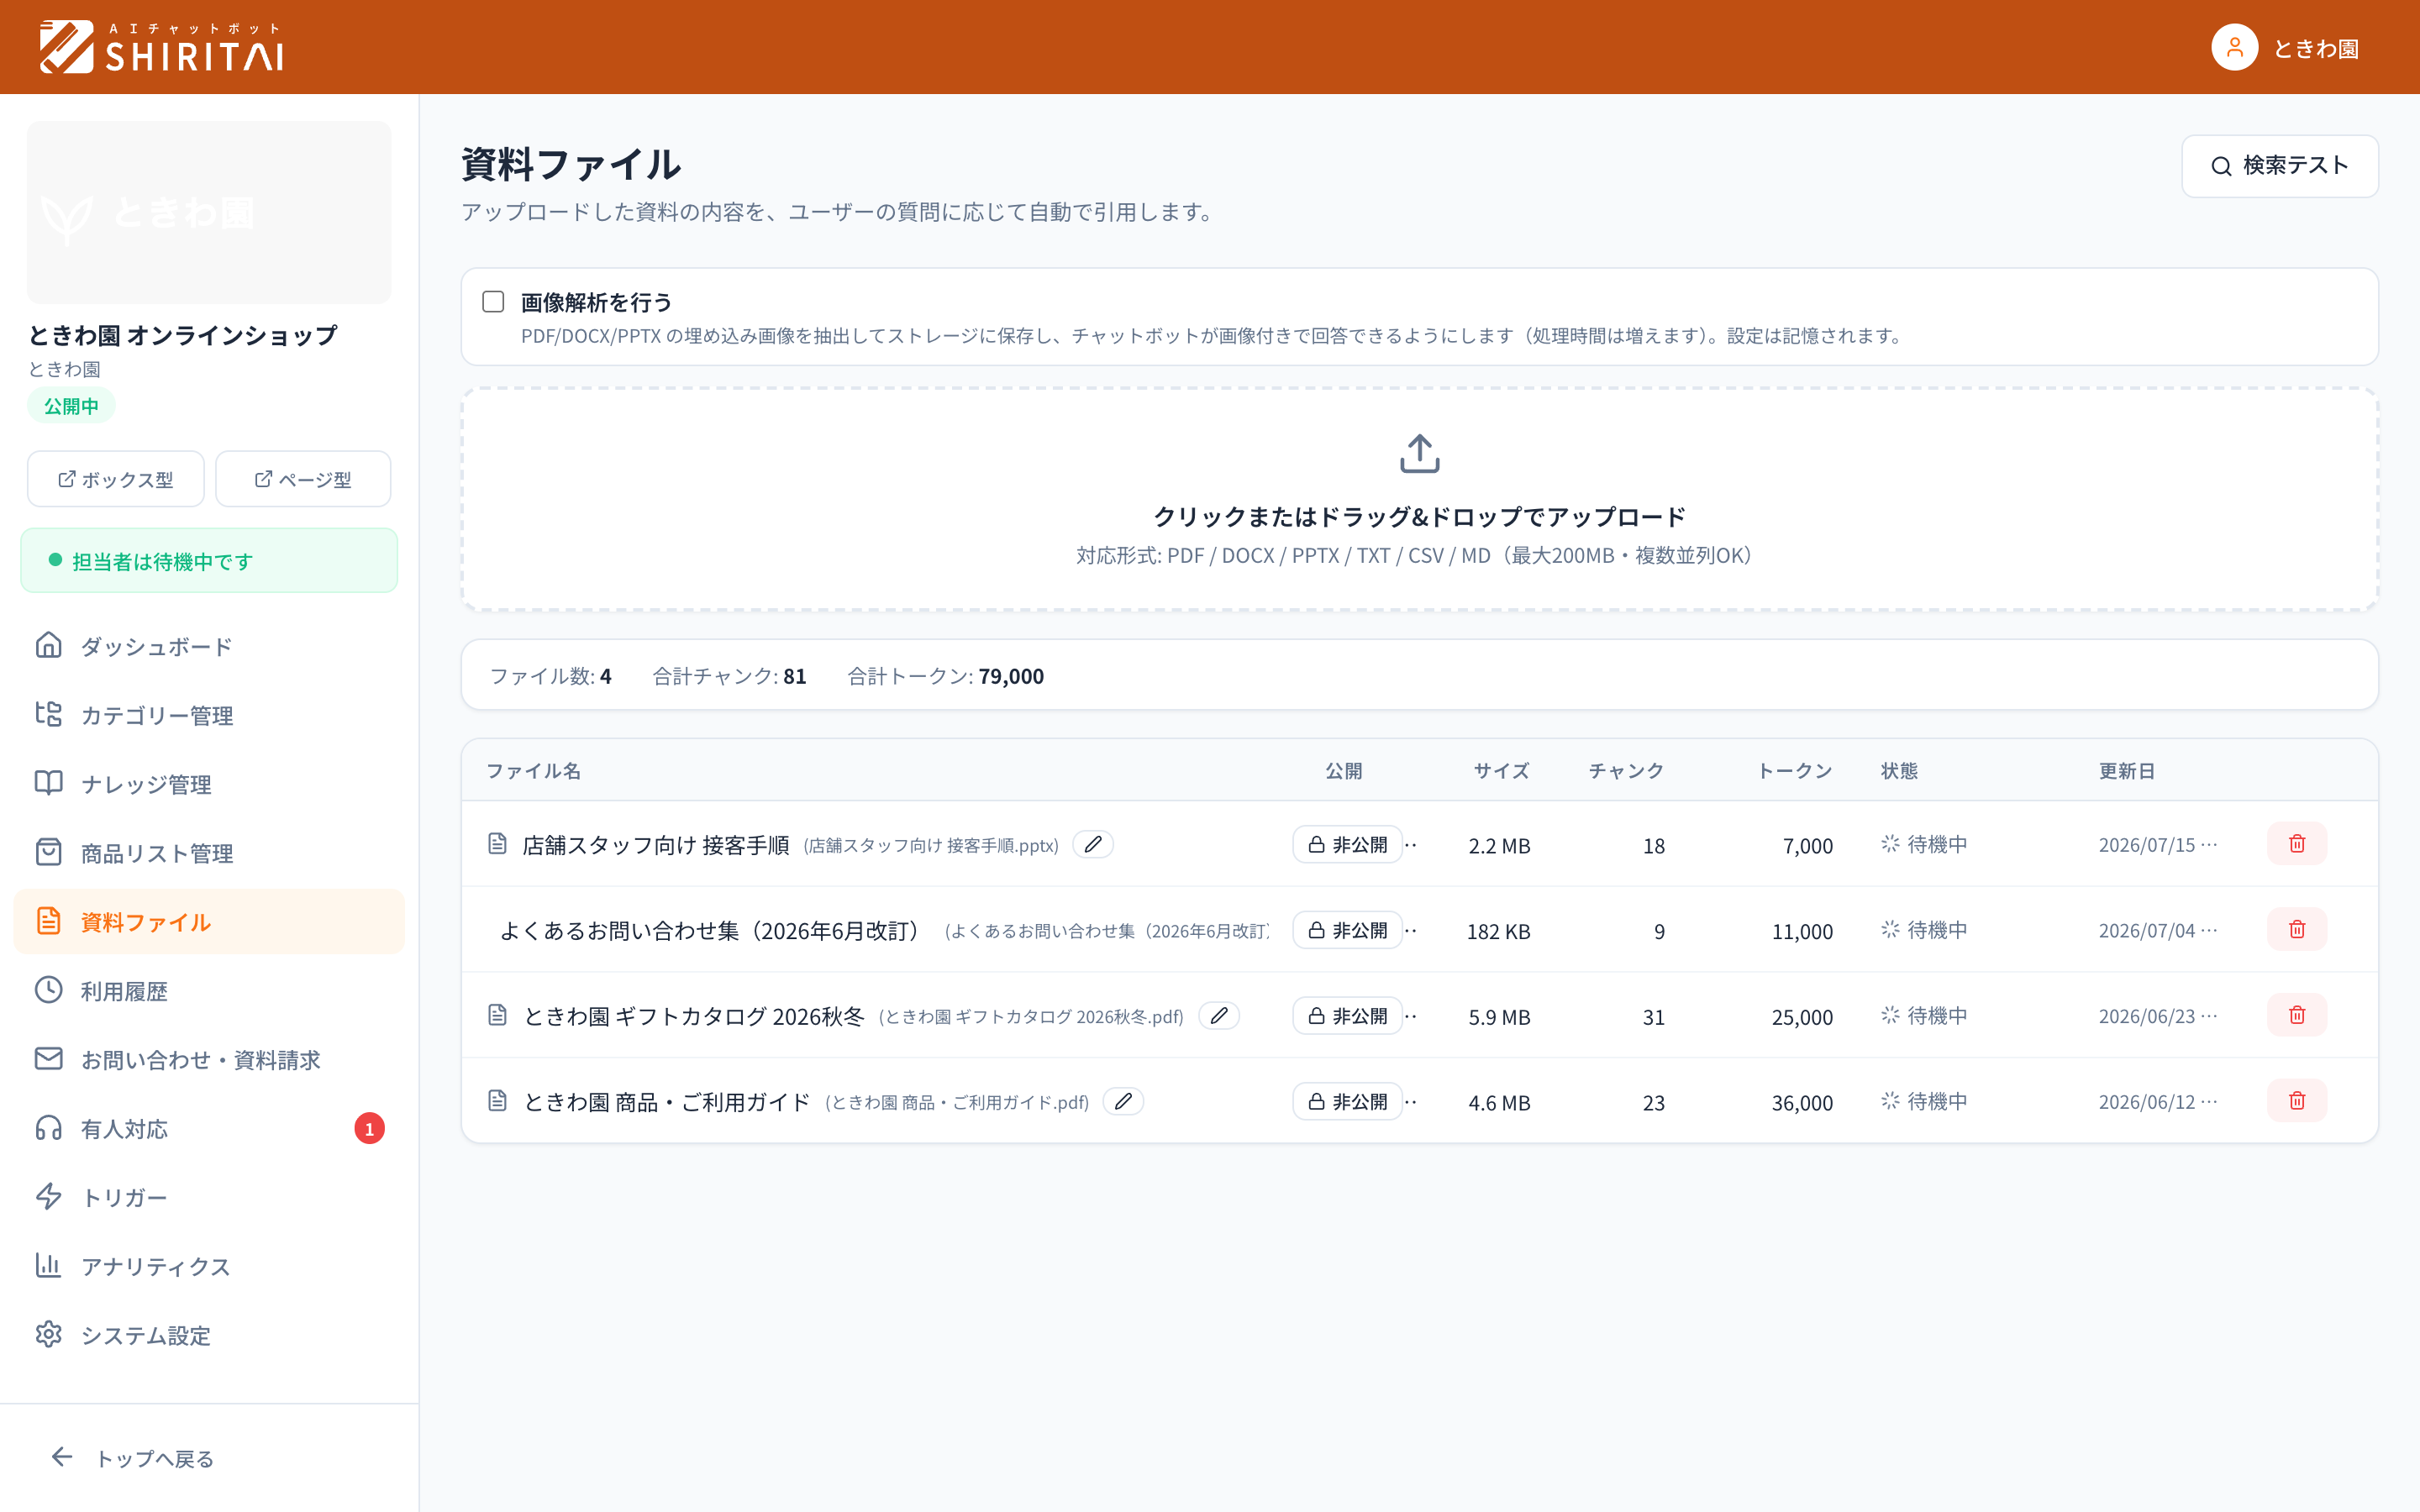Viewport: 2420px width, 1512px height.
Task: Toggle 非公開 for よくあるお問い合わせ集
Action: point(1347,931)
